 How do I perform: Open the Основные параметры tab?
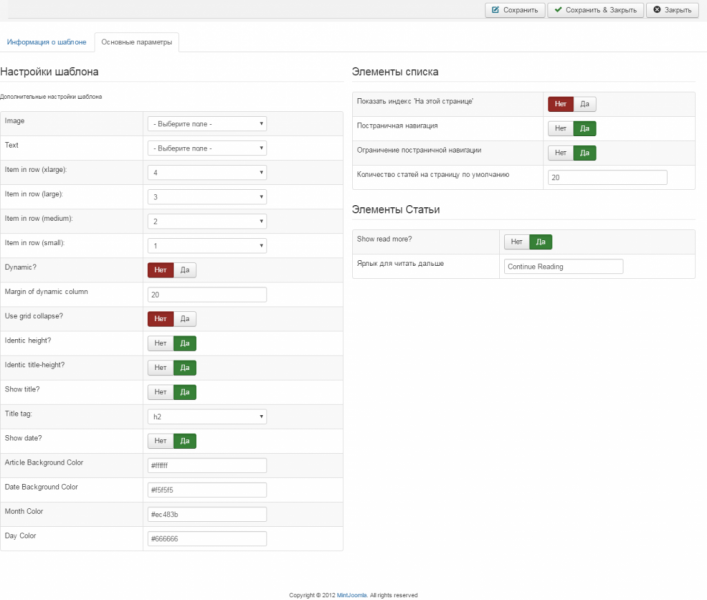click(x=136, y=42)
